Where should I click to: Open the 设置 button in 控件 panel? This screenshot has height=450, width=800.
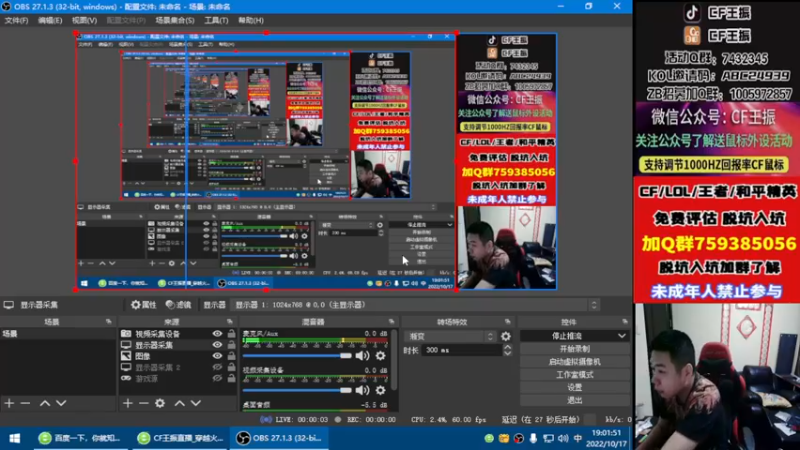tap(574, 387)
